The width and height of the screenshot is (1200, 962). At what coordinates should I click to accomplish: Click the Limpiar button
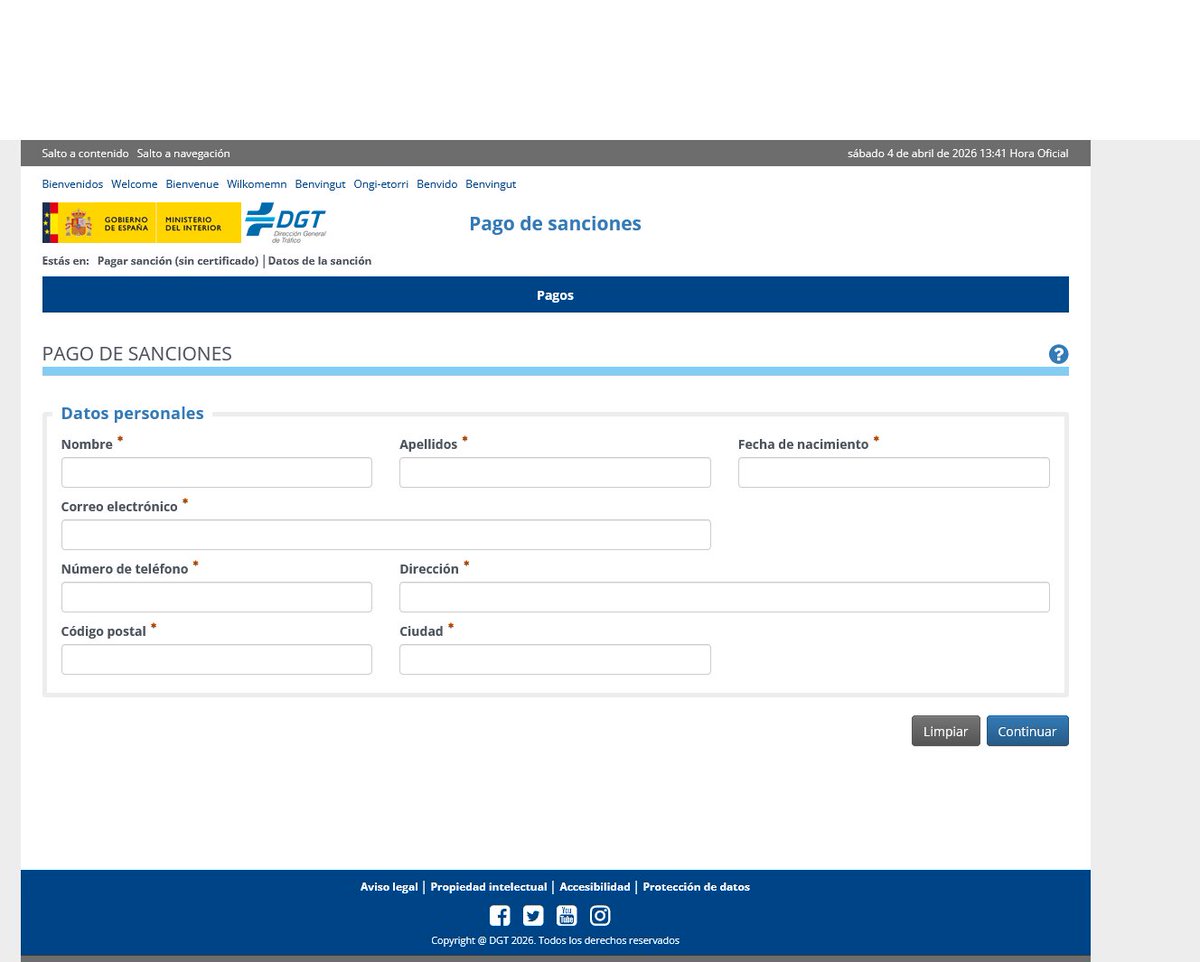[945, 731]
